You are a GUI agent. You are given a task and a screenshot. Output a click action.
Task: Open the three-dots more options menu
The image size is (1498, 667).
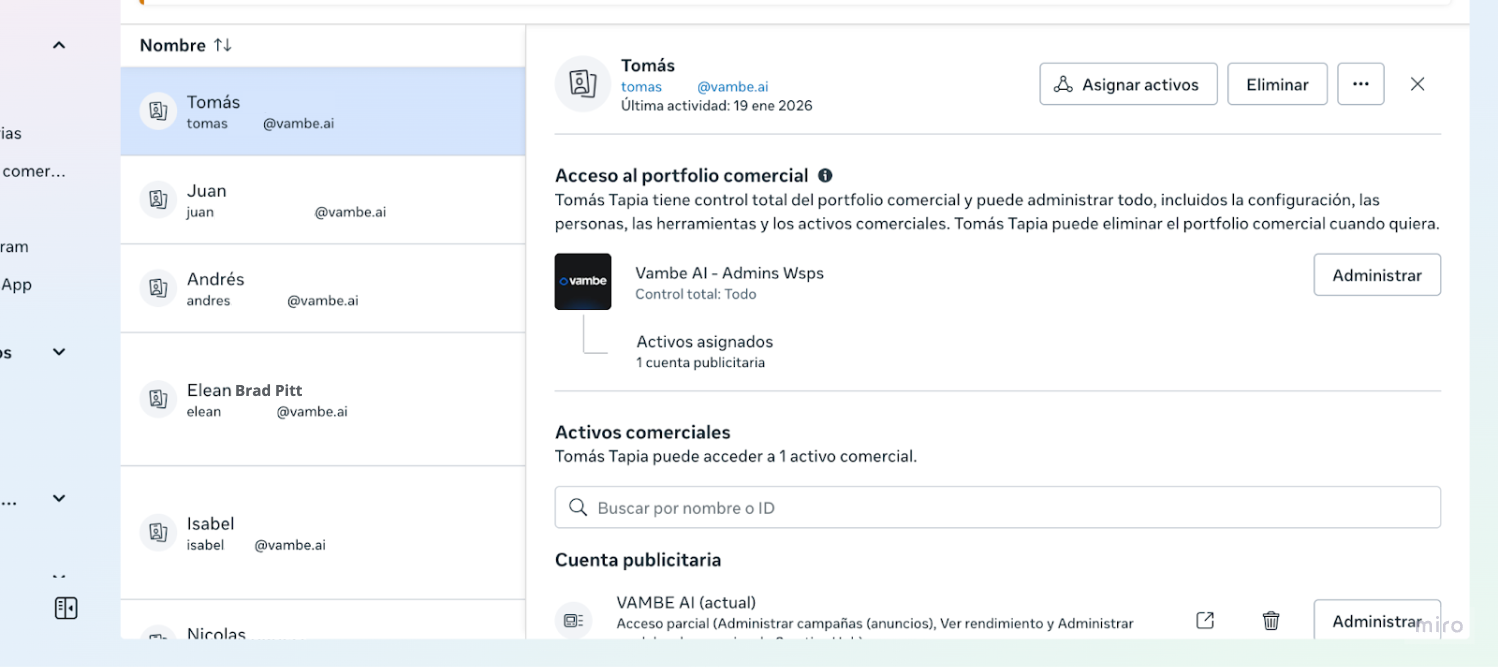(x=1360, y=84)
